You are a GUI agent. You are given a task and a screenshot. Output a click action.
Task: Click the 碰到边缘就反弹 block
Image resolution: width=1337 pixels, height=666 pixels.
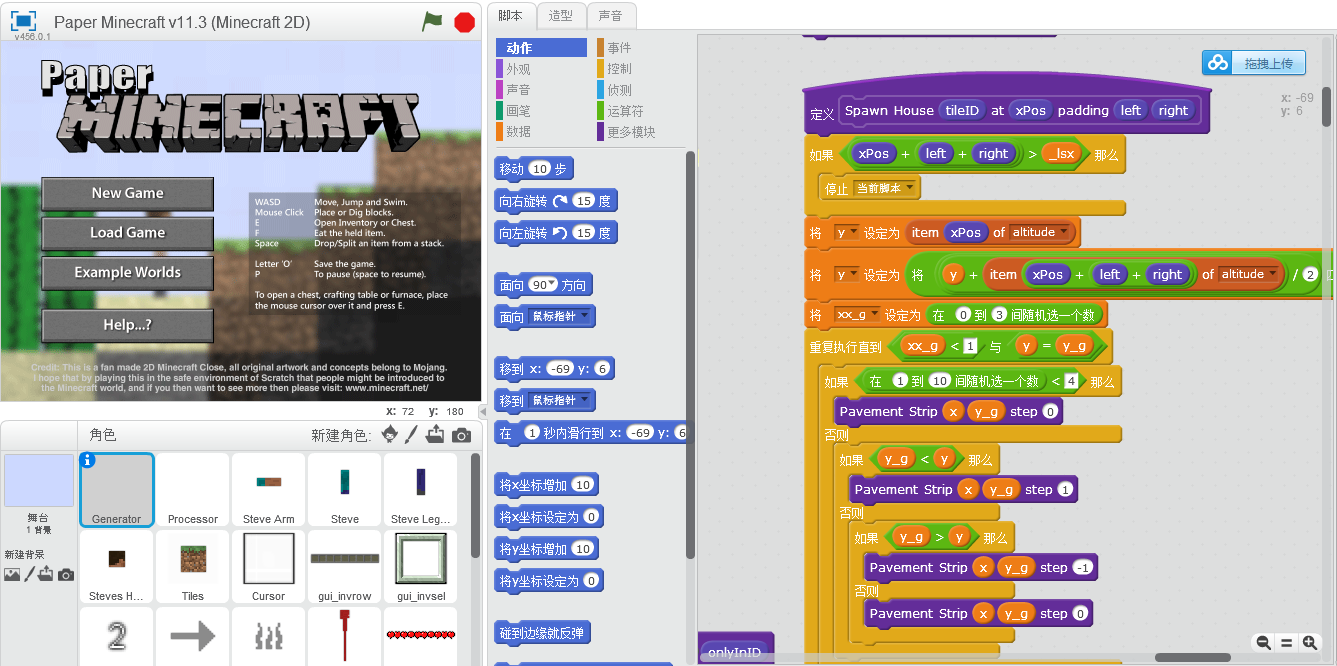pyautogui.click(x=542, y=633)
